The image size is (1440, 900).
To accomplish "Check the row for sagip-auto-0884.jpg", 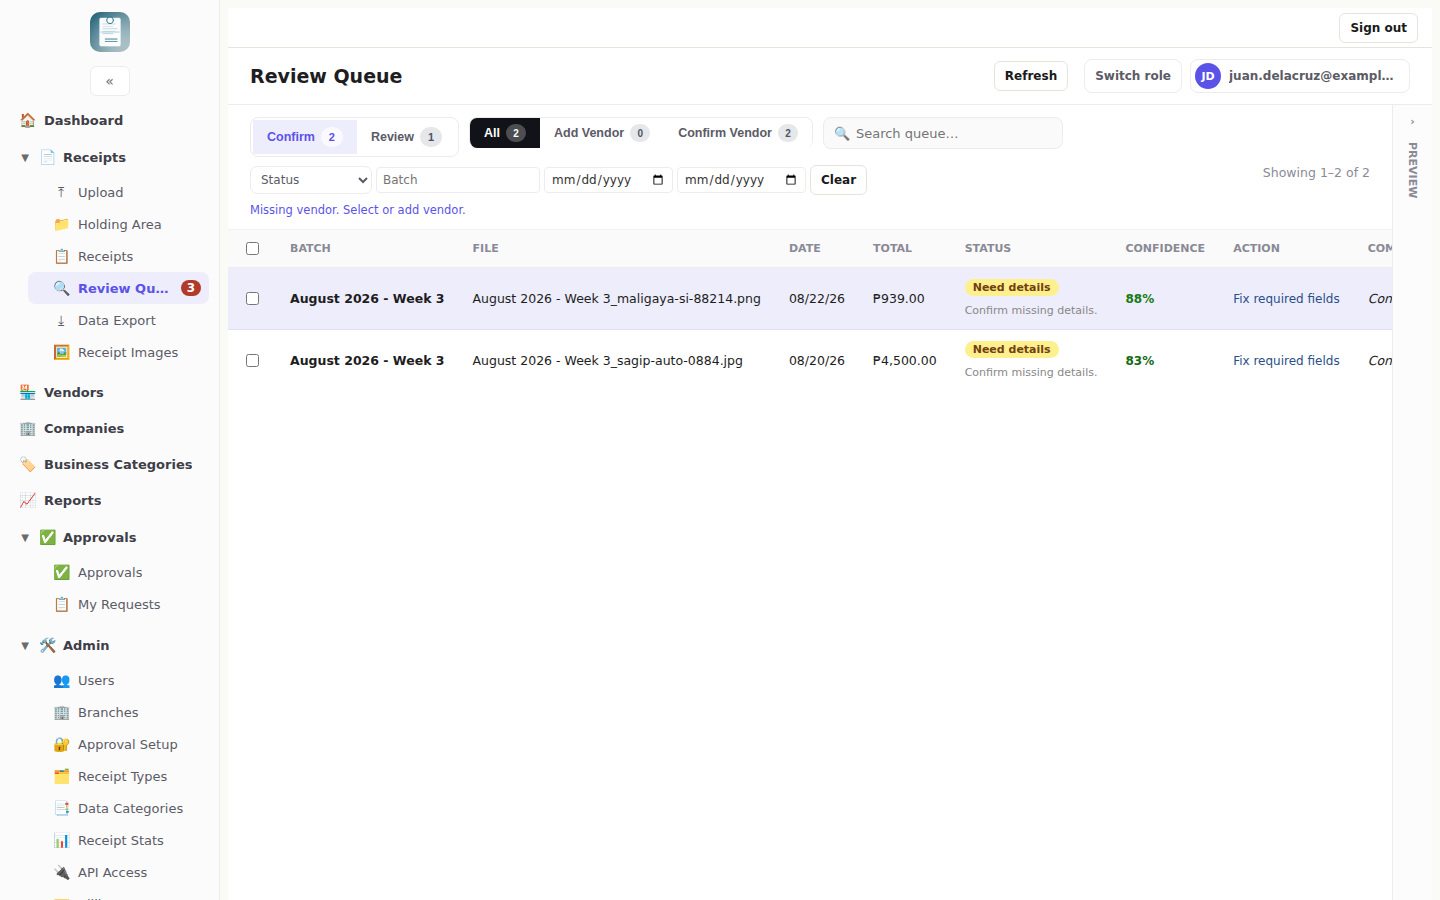I will tap(252, 360).
